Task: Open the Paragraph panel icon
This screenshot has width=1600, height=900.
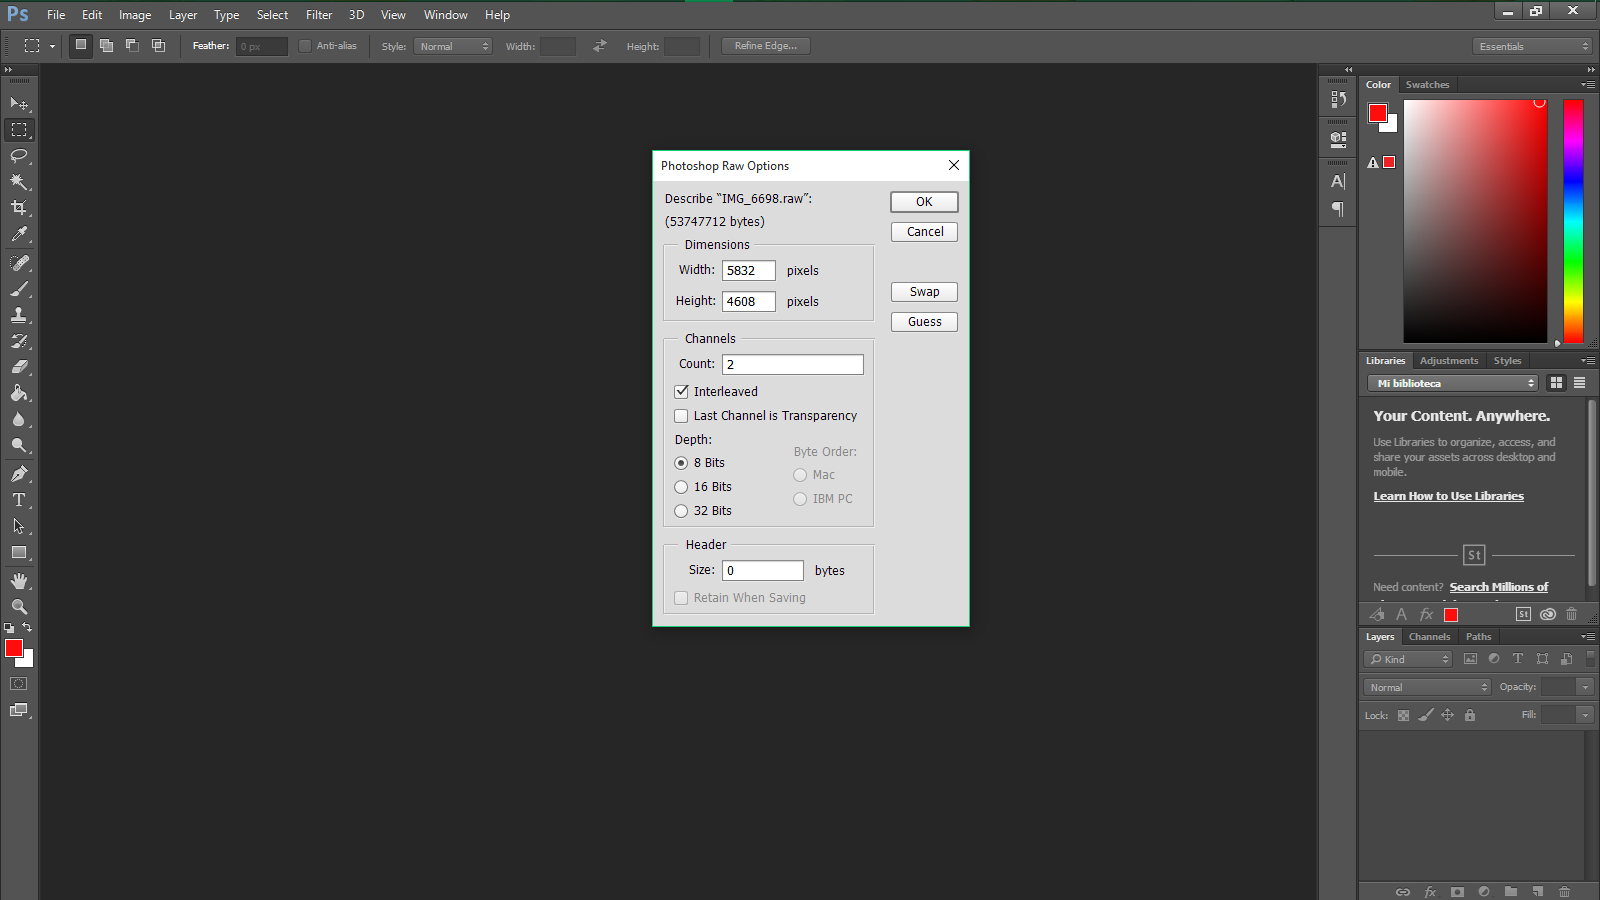Action: point(1338,209)
